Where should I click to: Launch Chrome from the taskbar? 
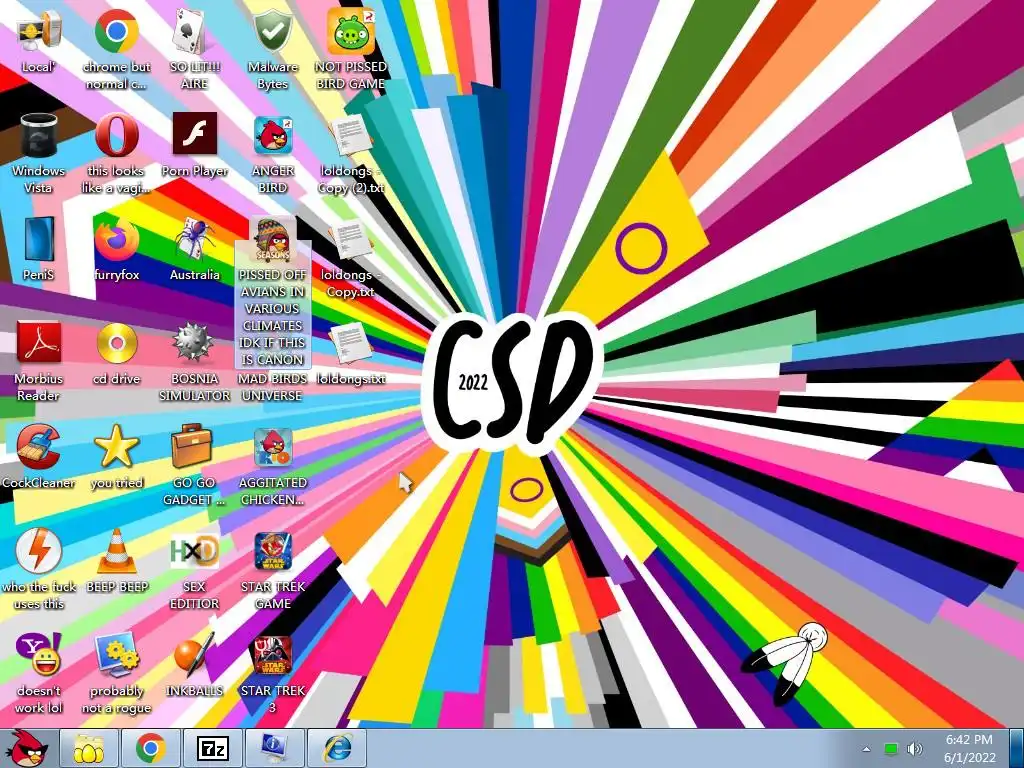coord(150,749)
